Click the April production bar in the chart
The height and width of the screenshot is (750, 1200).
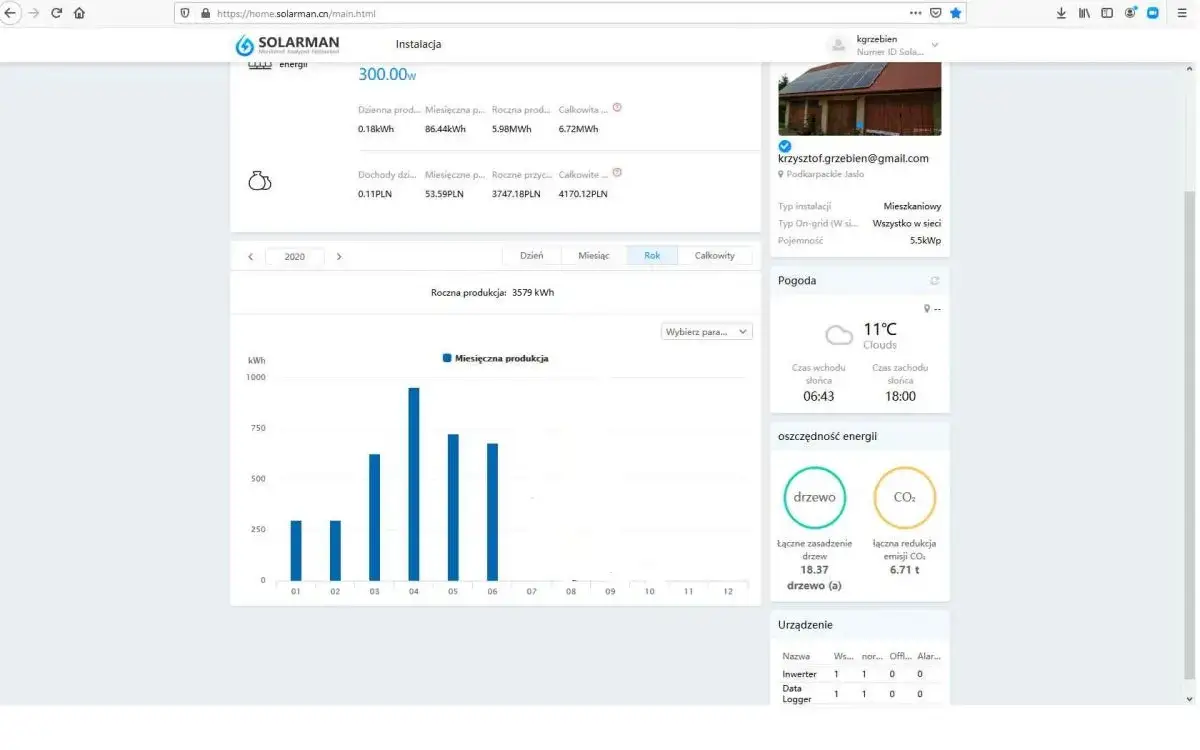point(413,484)
